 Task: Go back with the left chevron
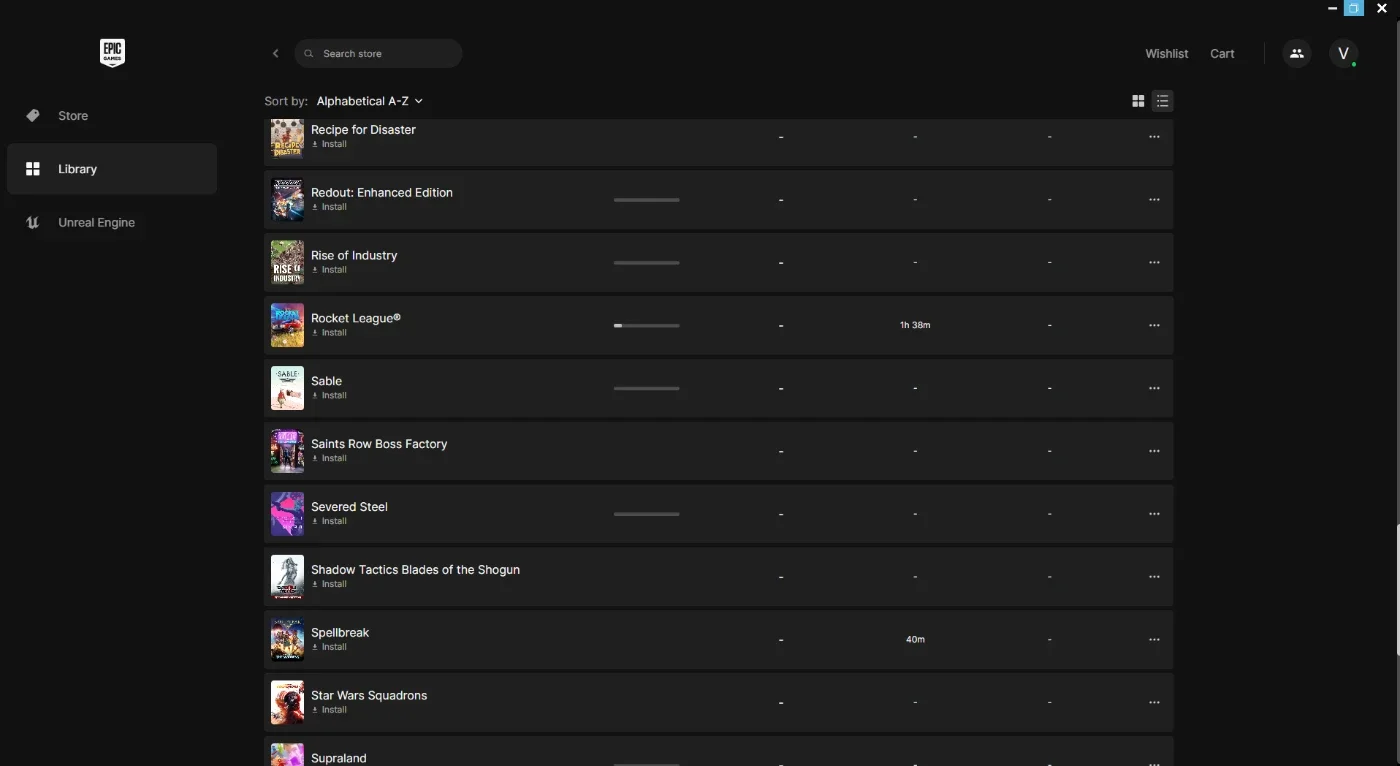click(x=276, y=54)
